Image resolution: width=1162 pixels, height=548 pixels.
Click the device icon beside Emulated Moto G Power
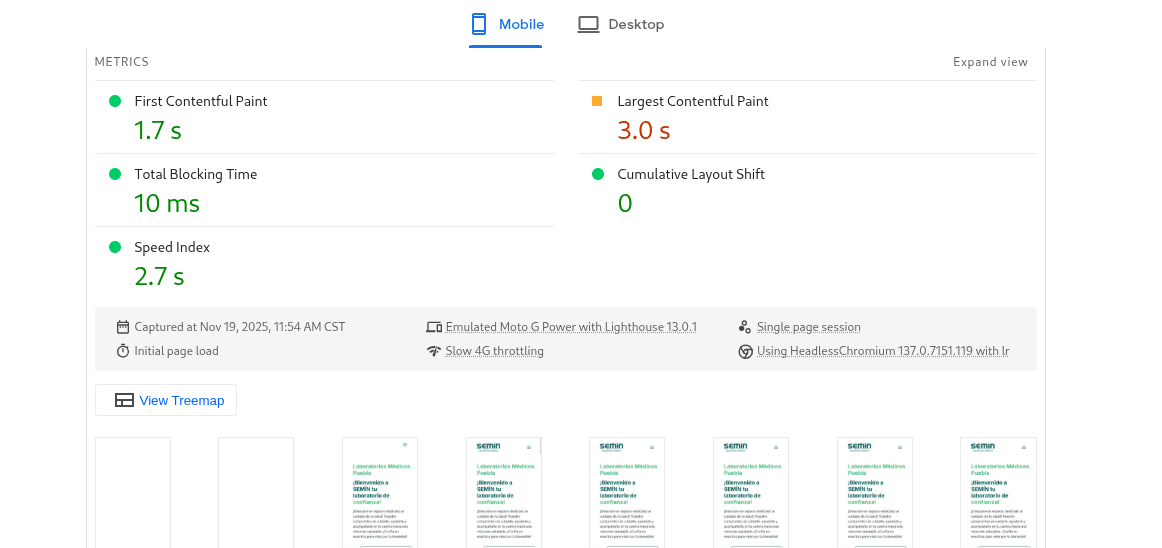(433, 327)
